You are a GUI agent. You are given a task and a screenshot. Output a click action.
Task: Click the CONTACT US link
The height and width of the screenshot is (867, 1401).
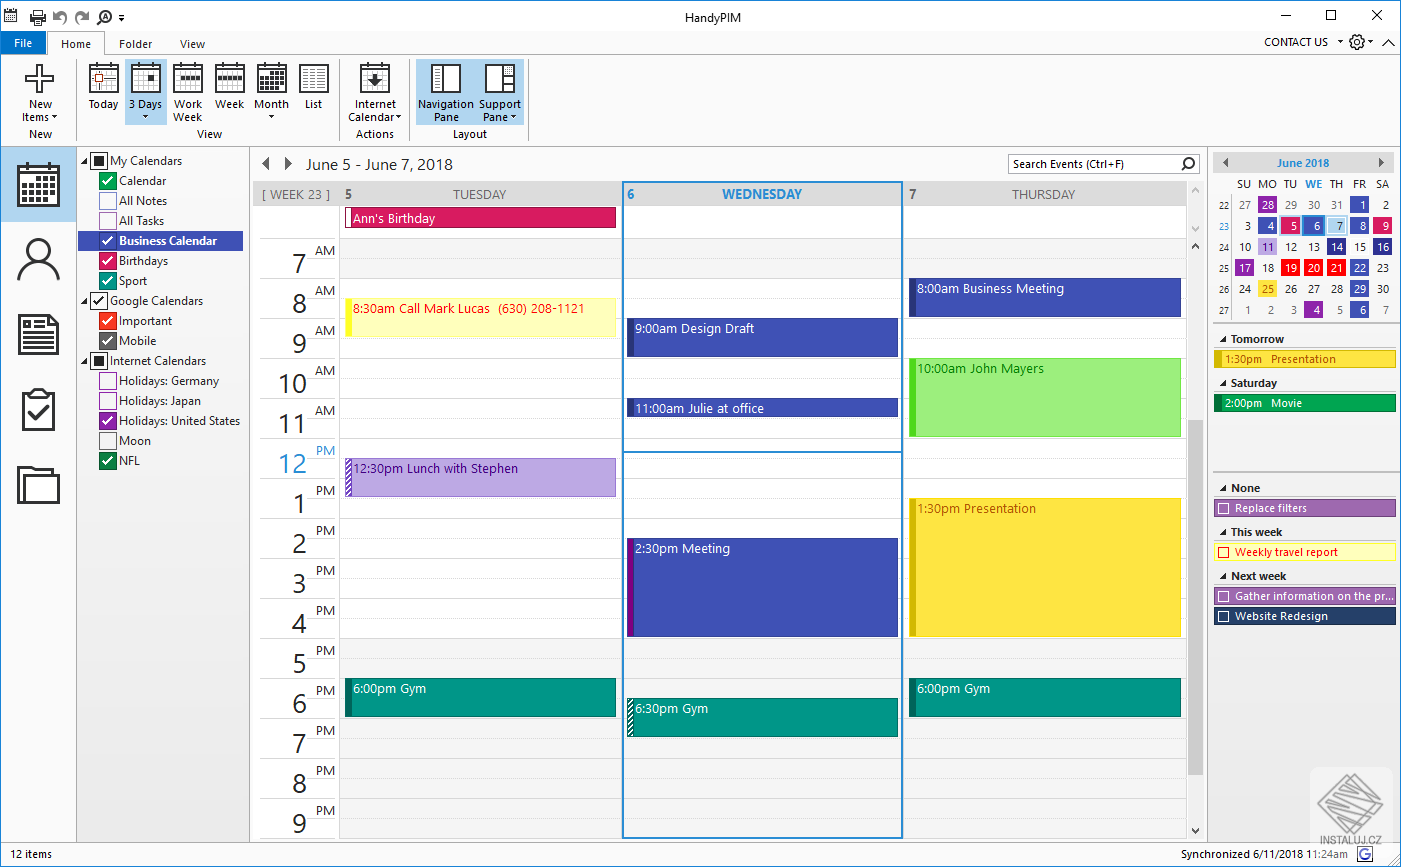click(x=1296, y=42)
